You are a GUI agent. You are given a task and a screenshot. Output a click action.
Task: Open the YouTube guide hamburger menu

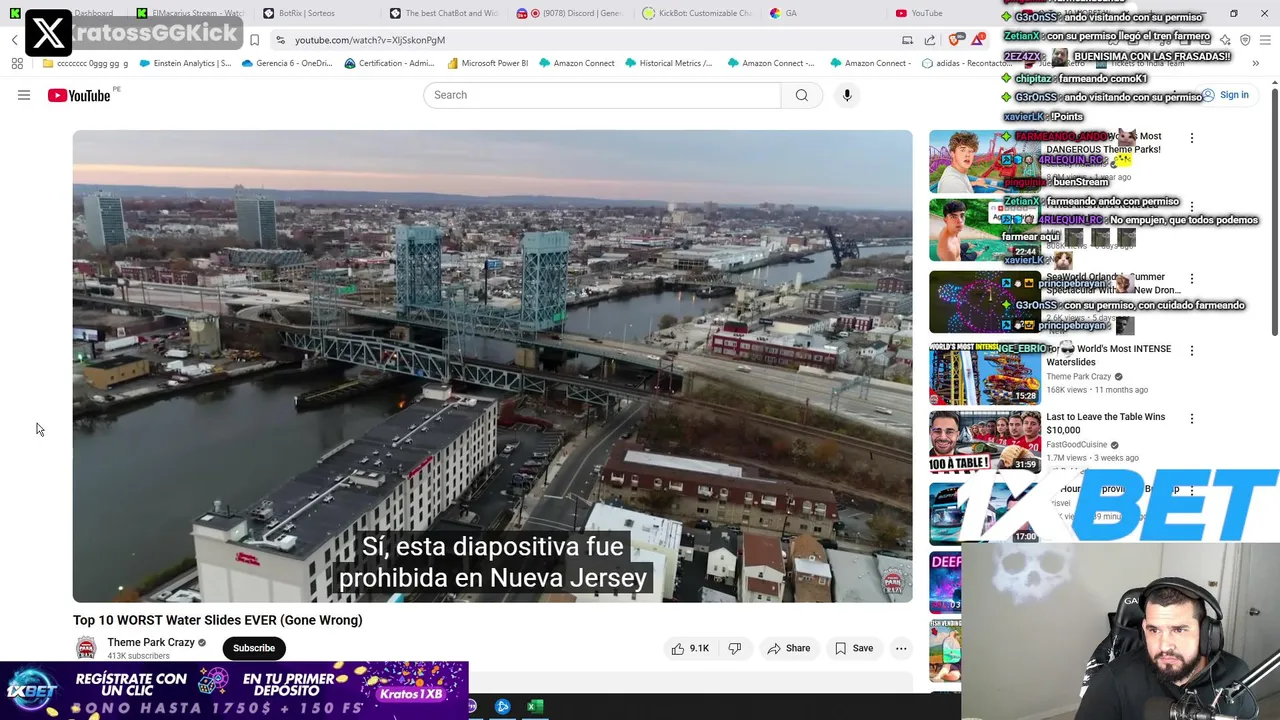coord(24,95)
